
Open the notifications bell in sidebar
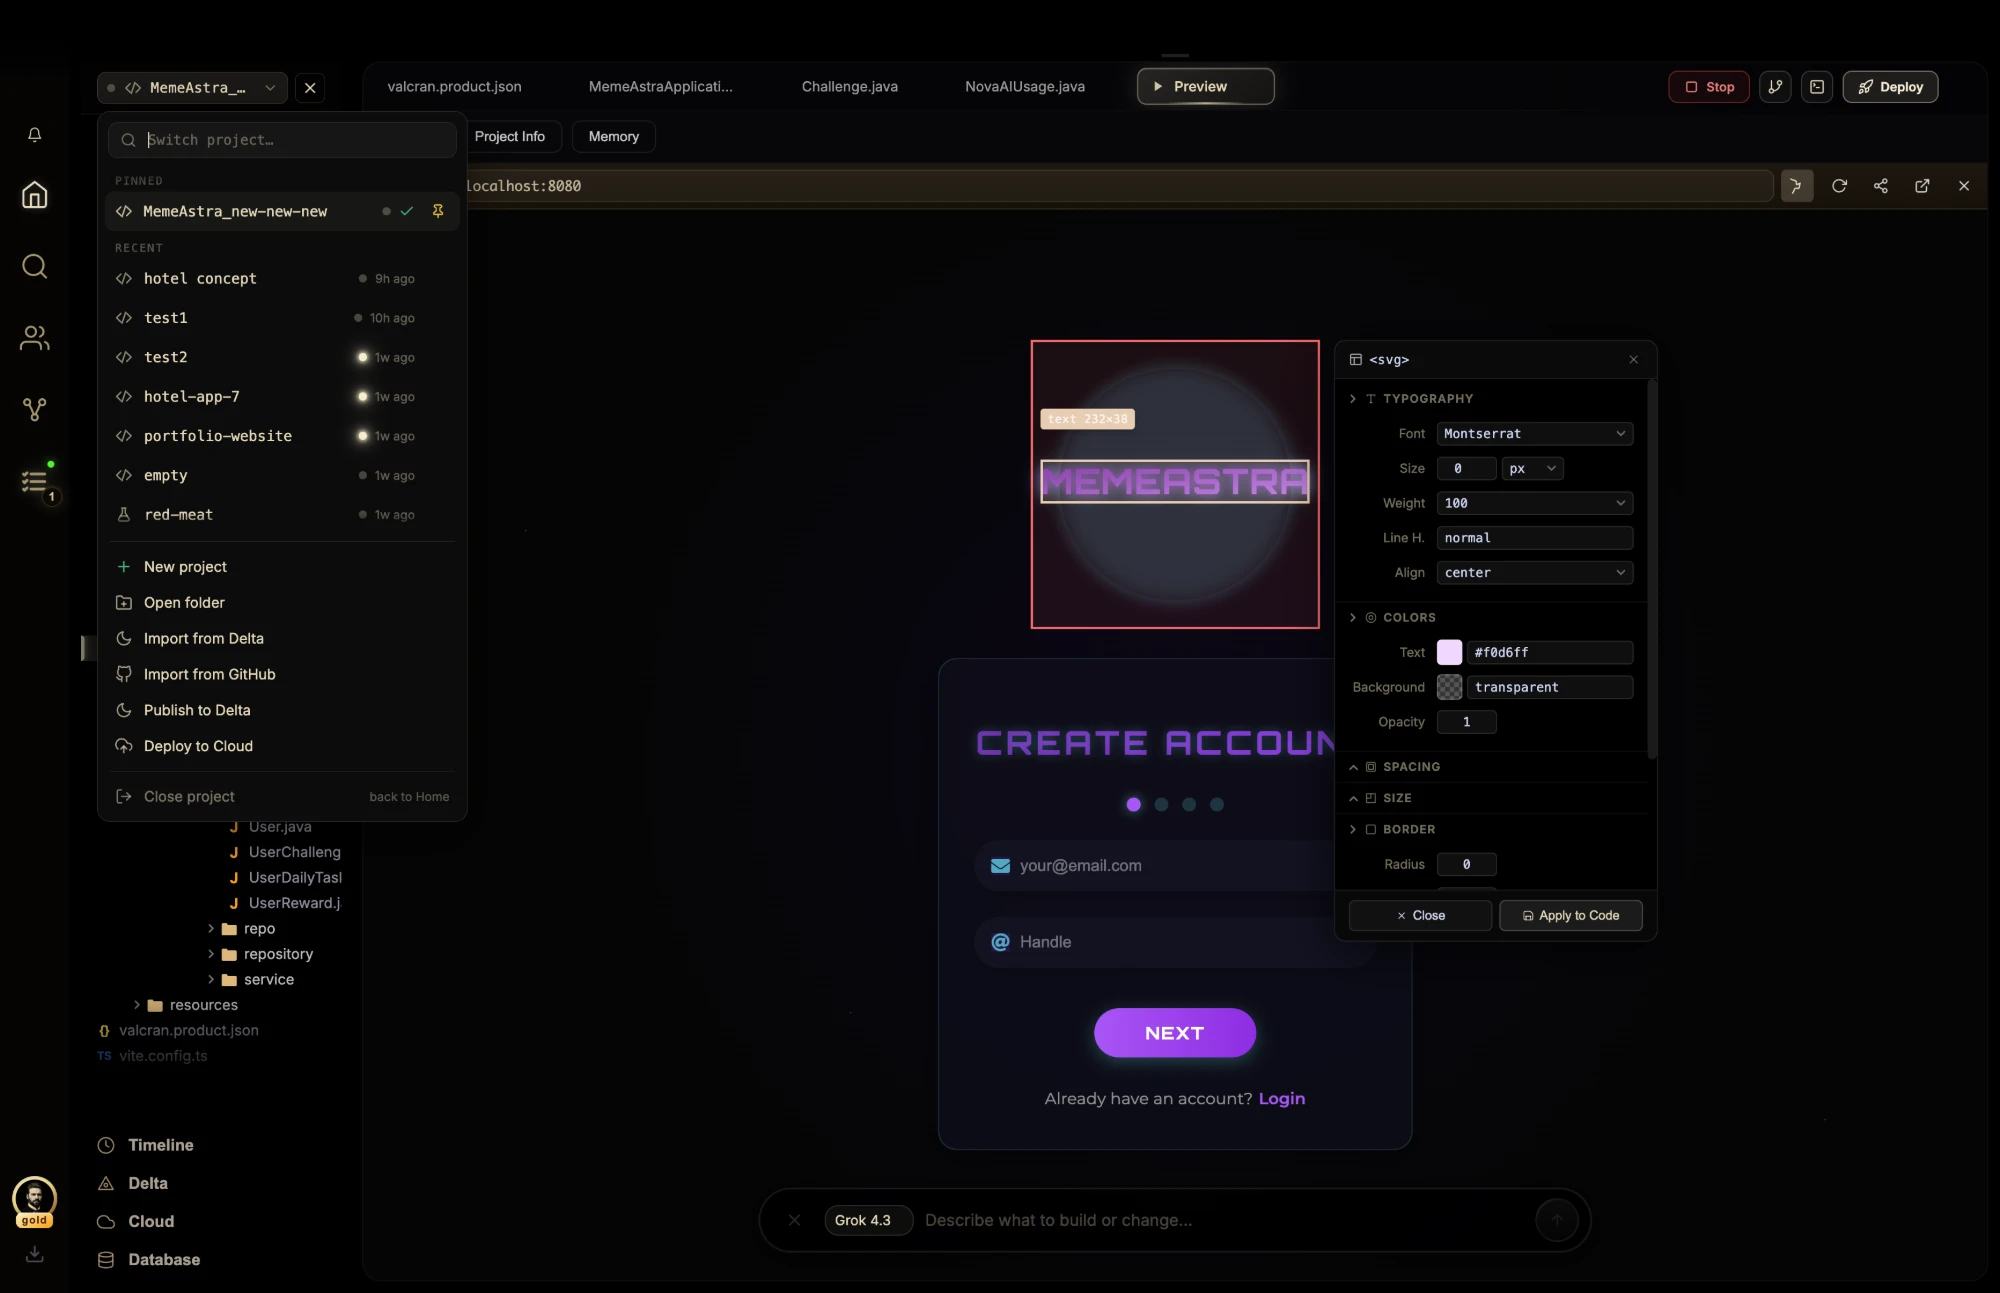[35, 134]
